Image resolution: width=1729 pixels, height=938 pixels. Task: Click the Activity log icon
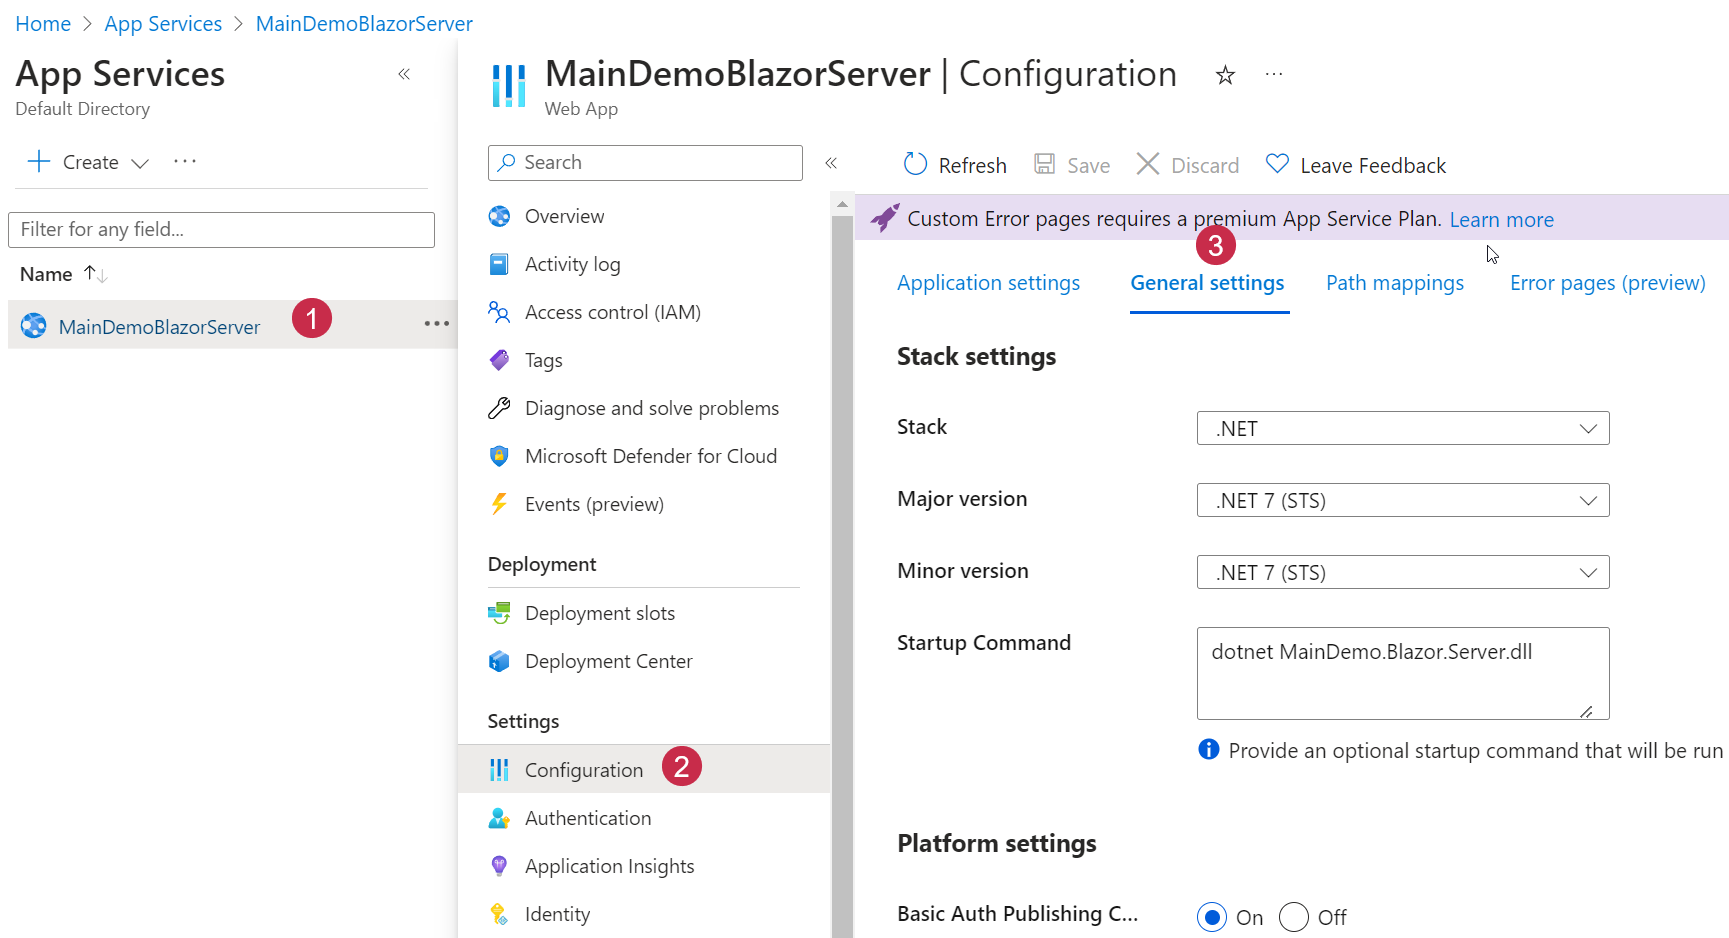499,264
